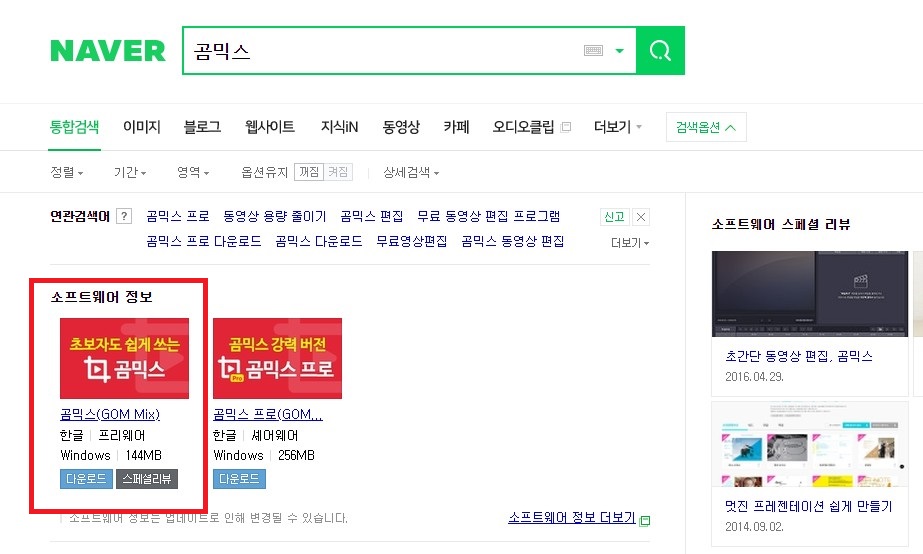Switch to the 동영상 tab

pos(401,127)
